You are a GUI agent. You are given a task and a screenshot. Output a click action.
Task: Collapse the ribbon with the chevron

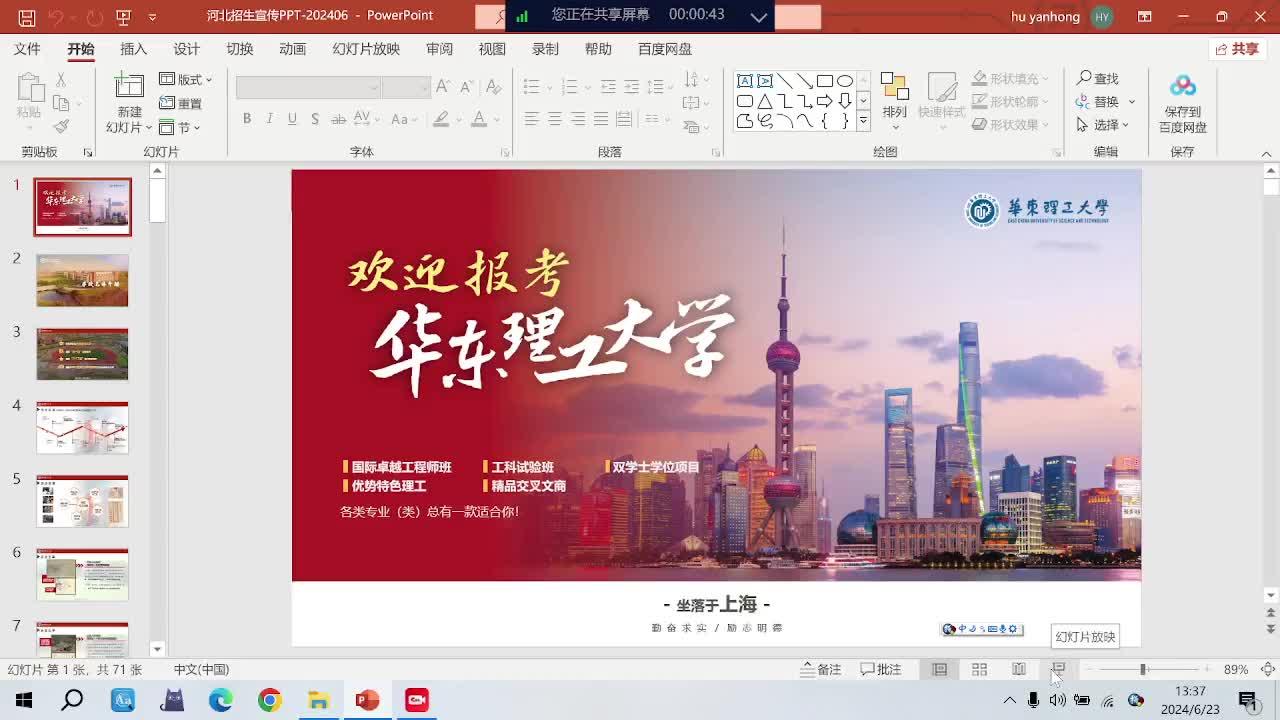click(x=1267, y=154)
